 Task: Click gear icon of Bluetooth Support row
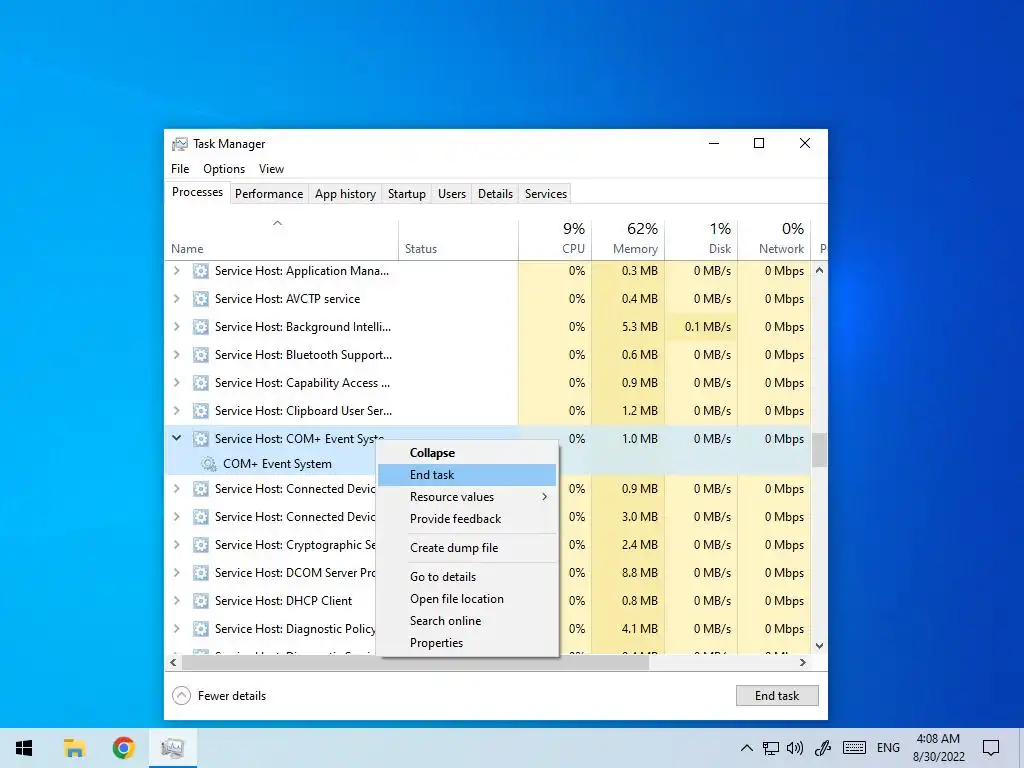(200, 355)
